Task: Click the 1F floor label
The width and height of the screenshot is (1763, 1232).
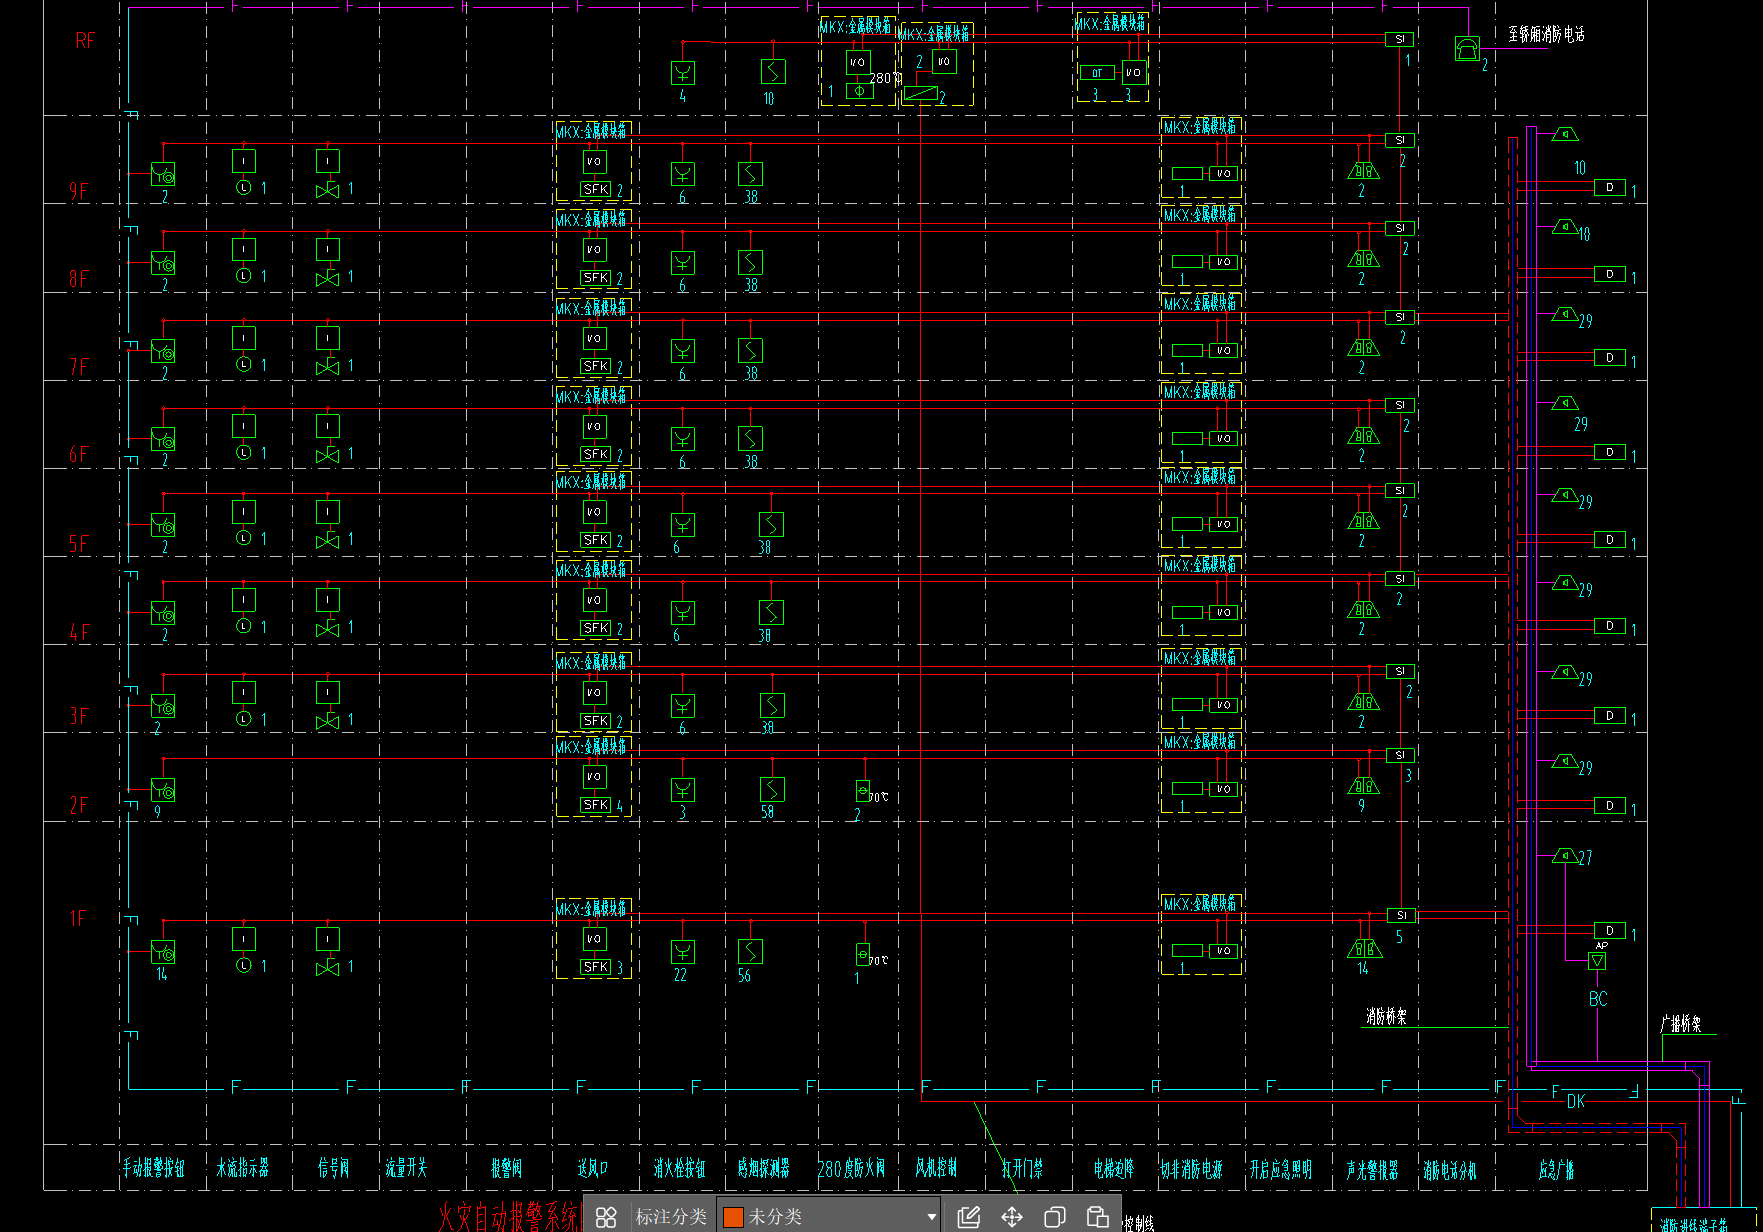Action: pos(78,918)
